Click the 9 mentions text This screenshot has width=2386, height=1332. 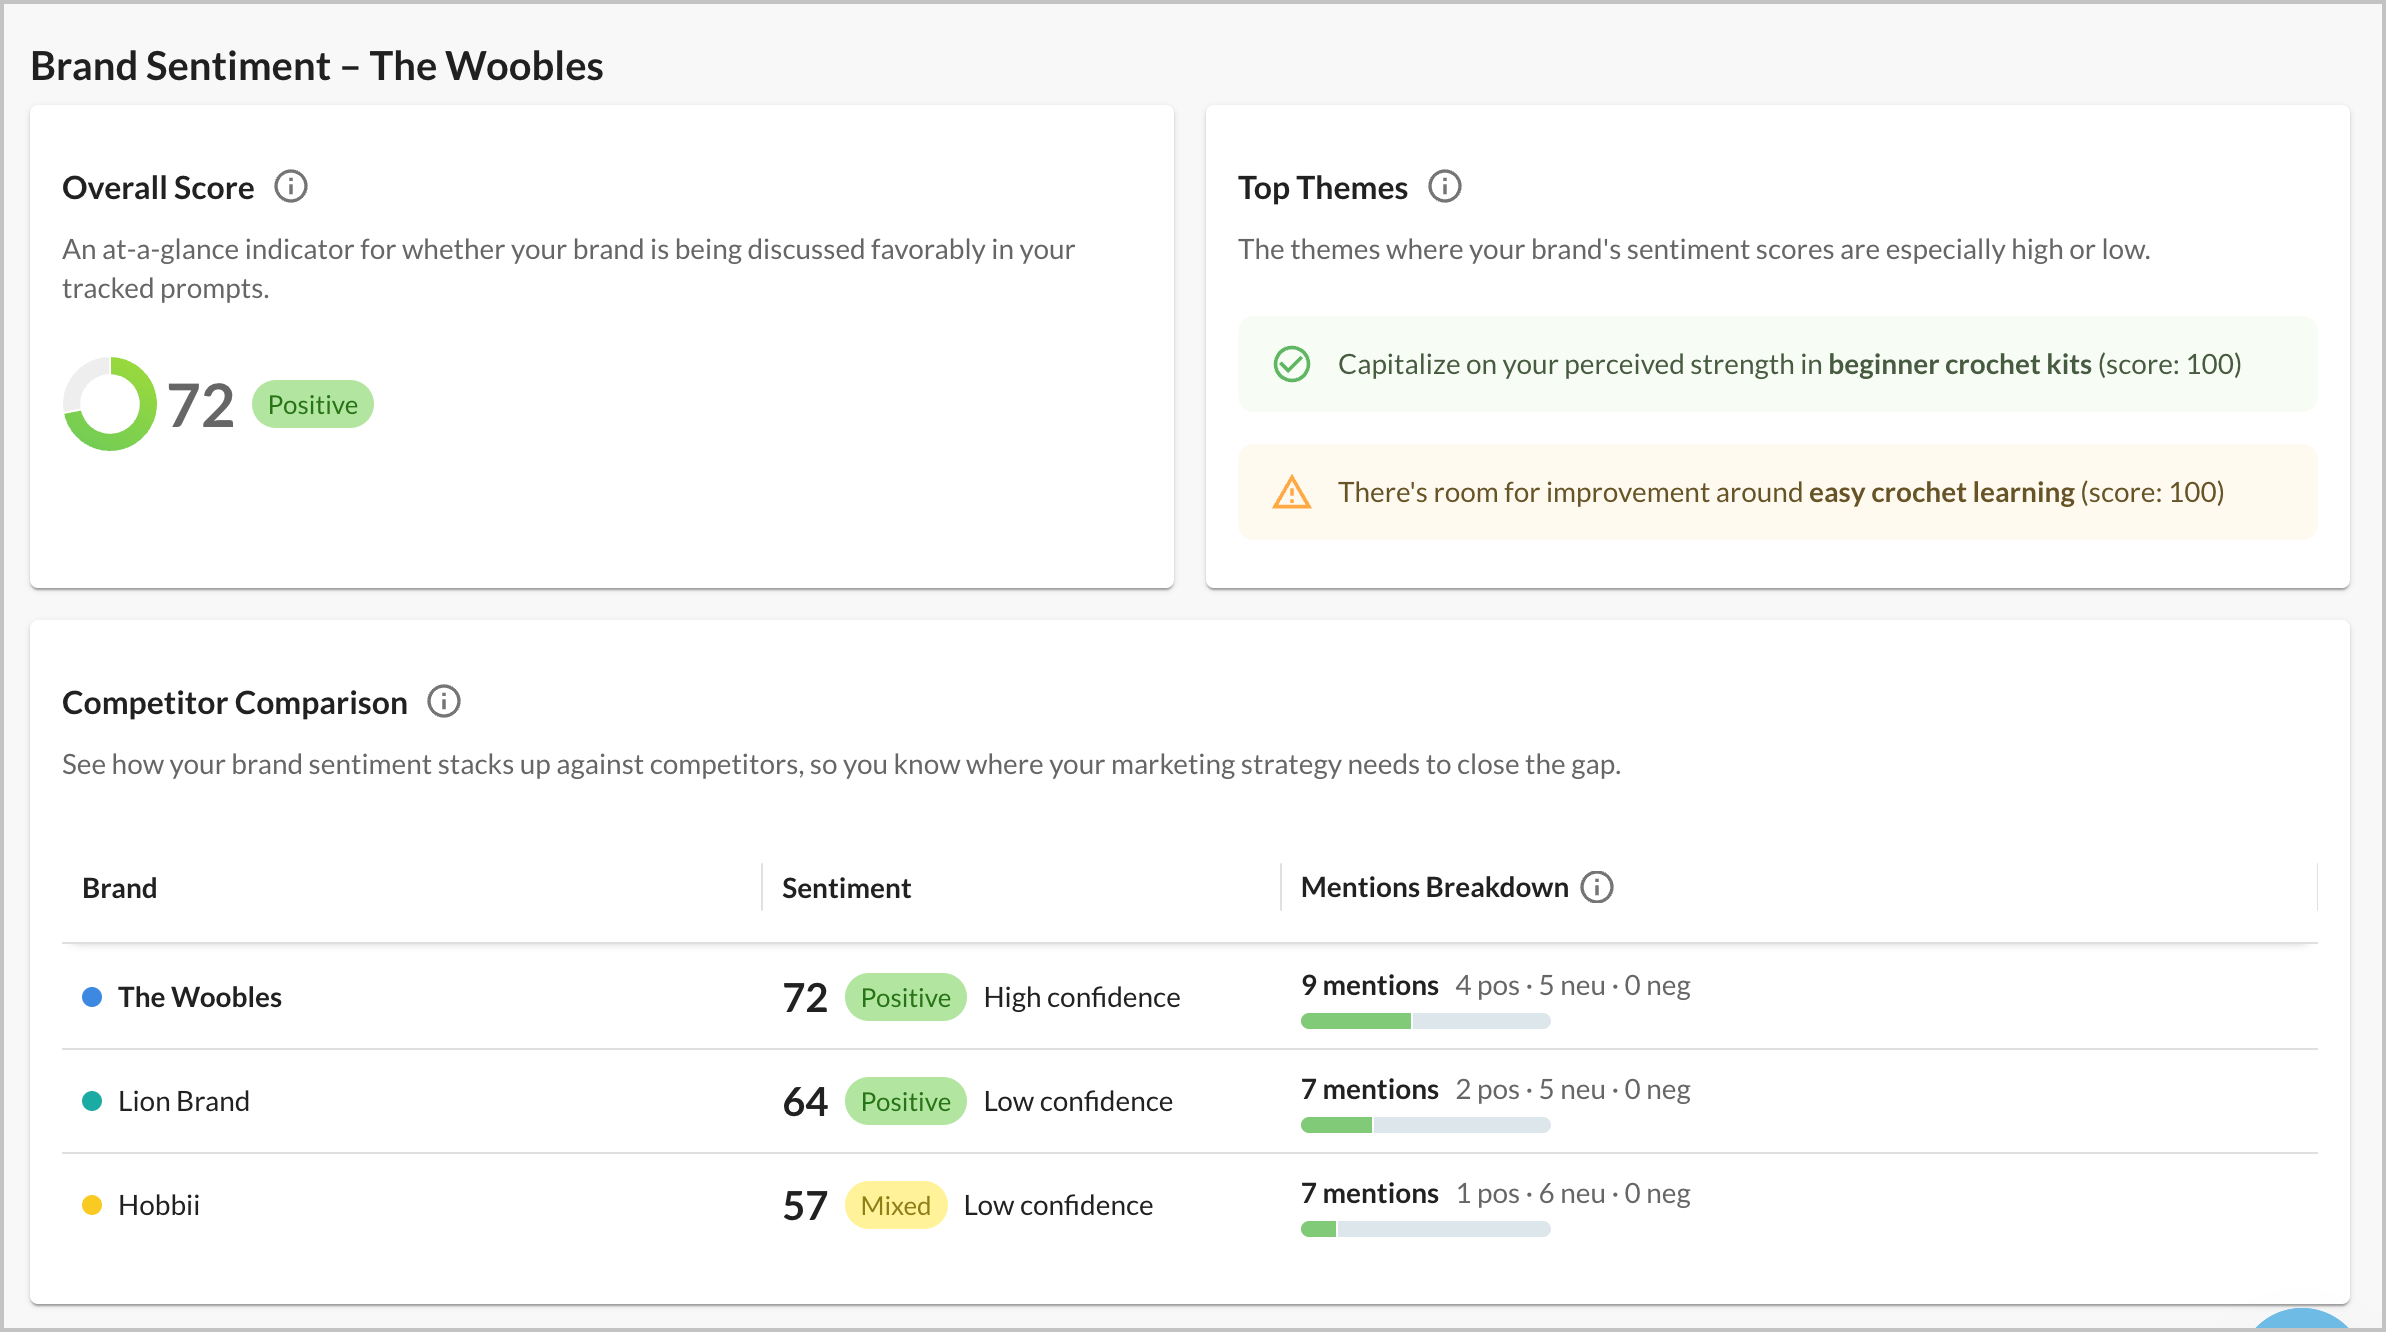(1370, 985)
